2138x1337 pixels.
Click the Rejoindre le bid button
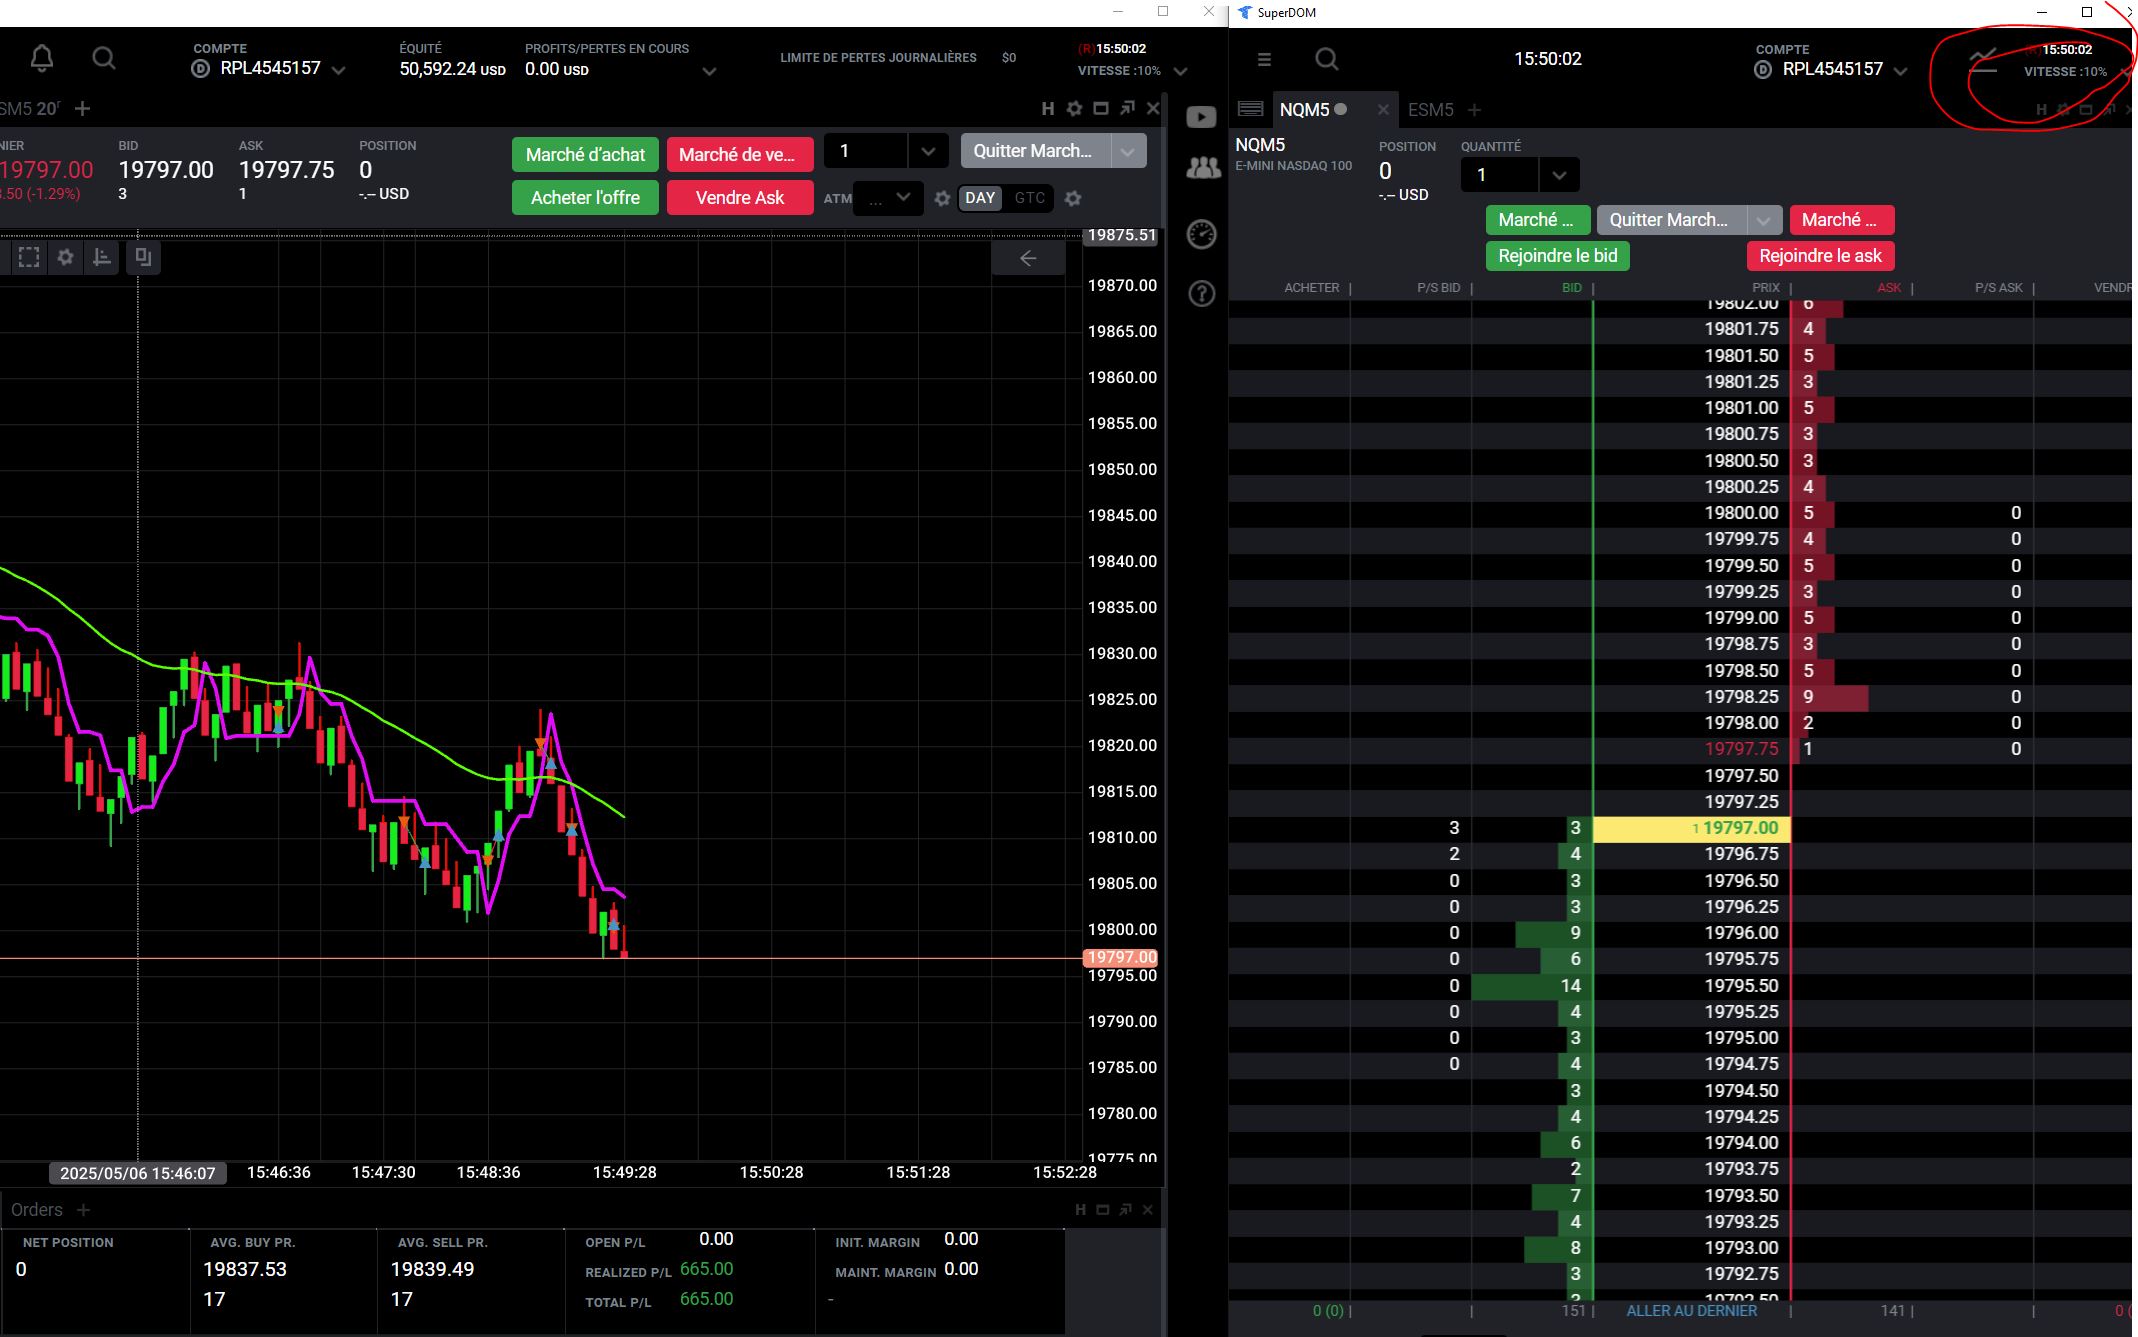pos(1557,256)
